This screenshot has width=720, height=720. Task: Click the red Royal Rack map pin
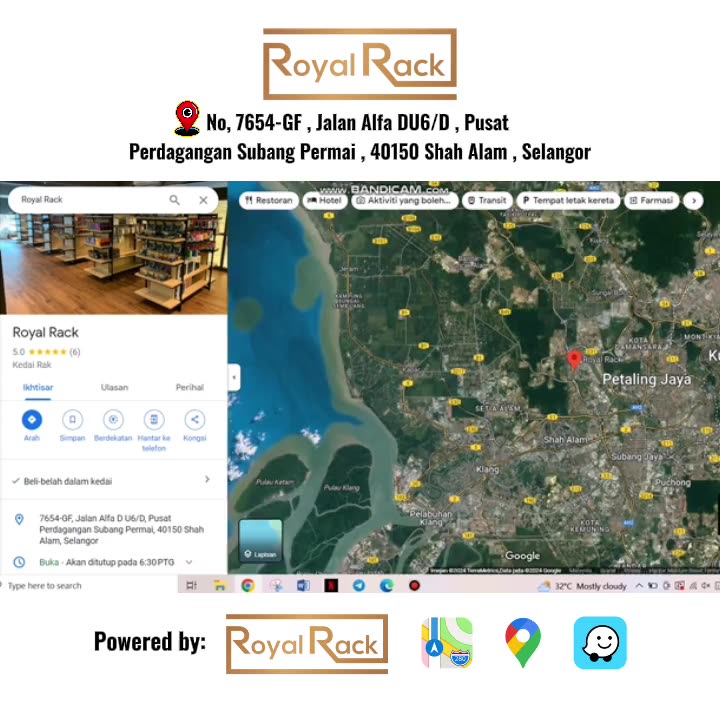tap(574, 359)
